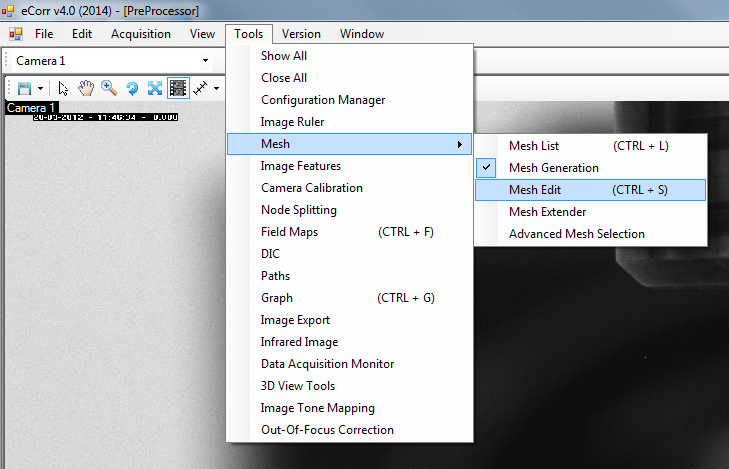Click the fit-to-window blue arrows icon
The height and width of the screenshot is (469, 729).
pyautogui.click(x=155, y=88)
